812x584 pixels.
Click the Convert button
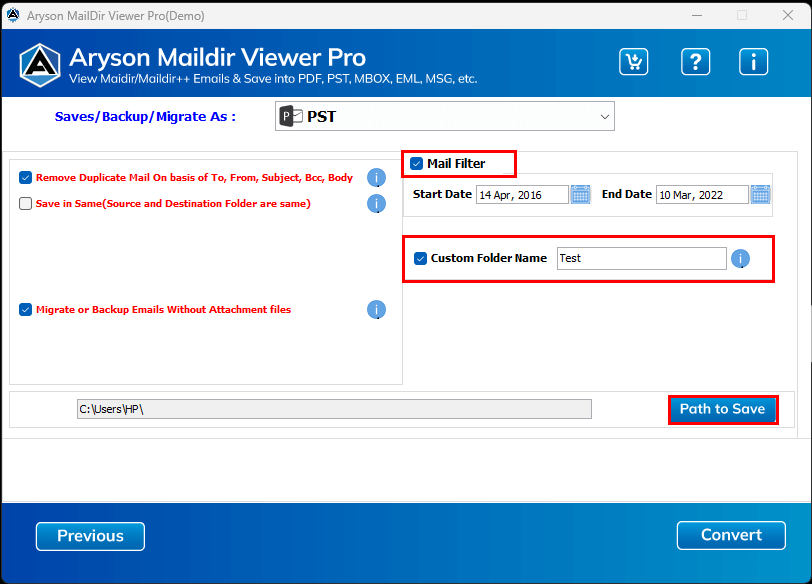731,535
